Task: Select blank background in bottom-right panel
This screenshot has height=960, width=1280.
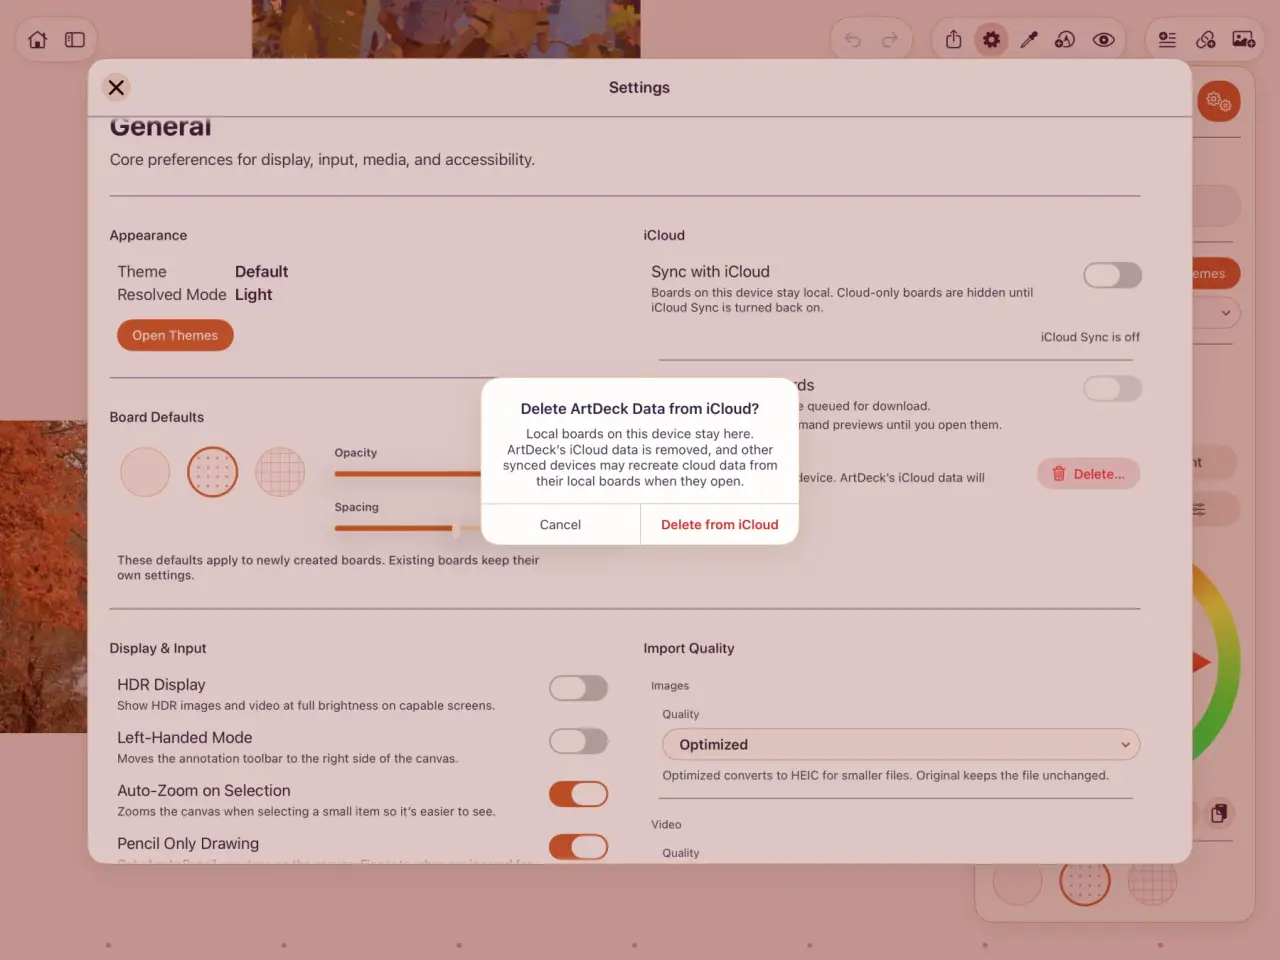Action: coord(1017,882)
